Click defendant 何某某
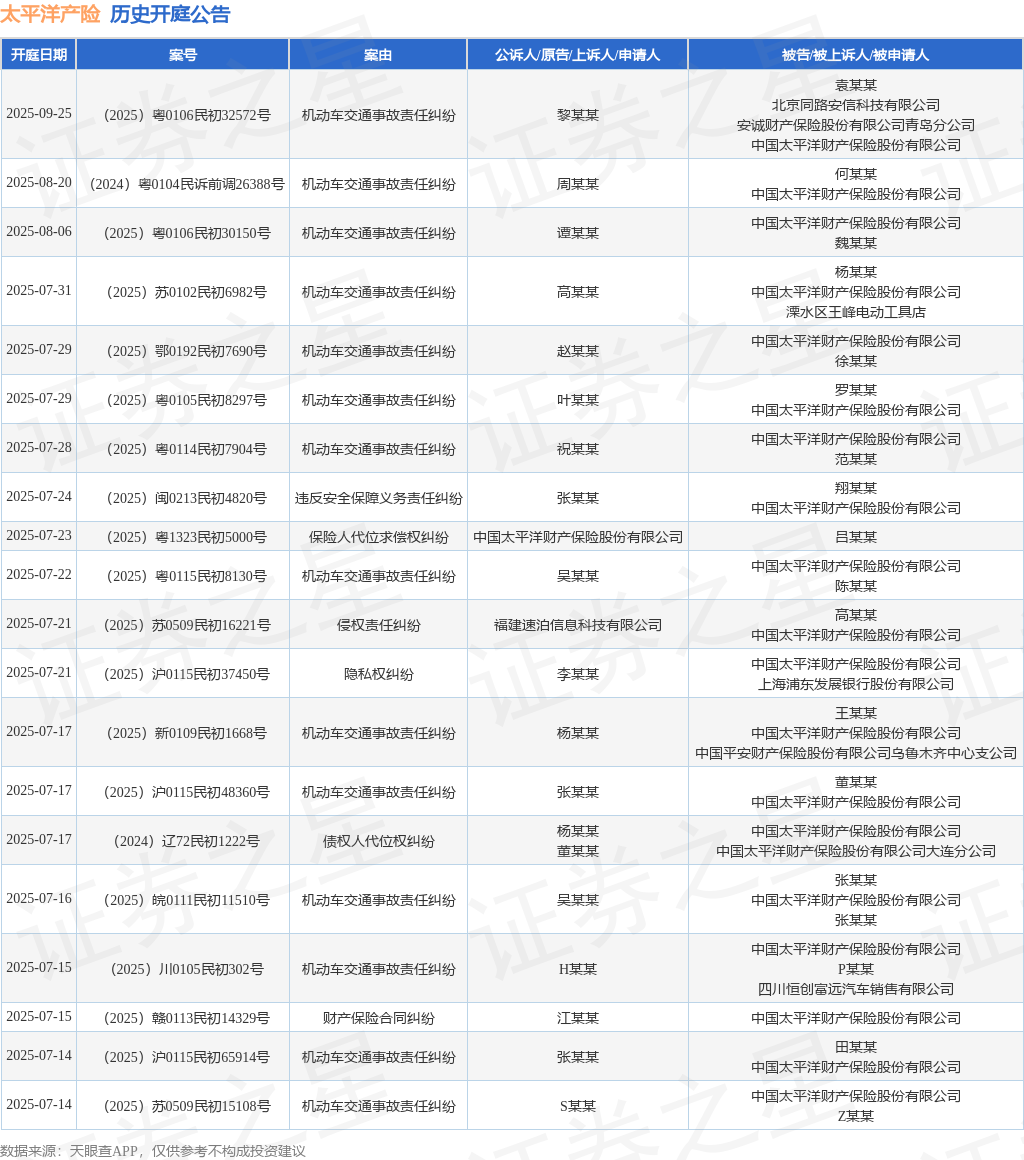Image resolution: width=1024 pixels, height=1160 pixels. 856,174
